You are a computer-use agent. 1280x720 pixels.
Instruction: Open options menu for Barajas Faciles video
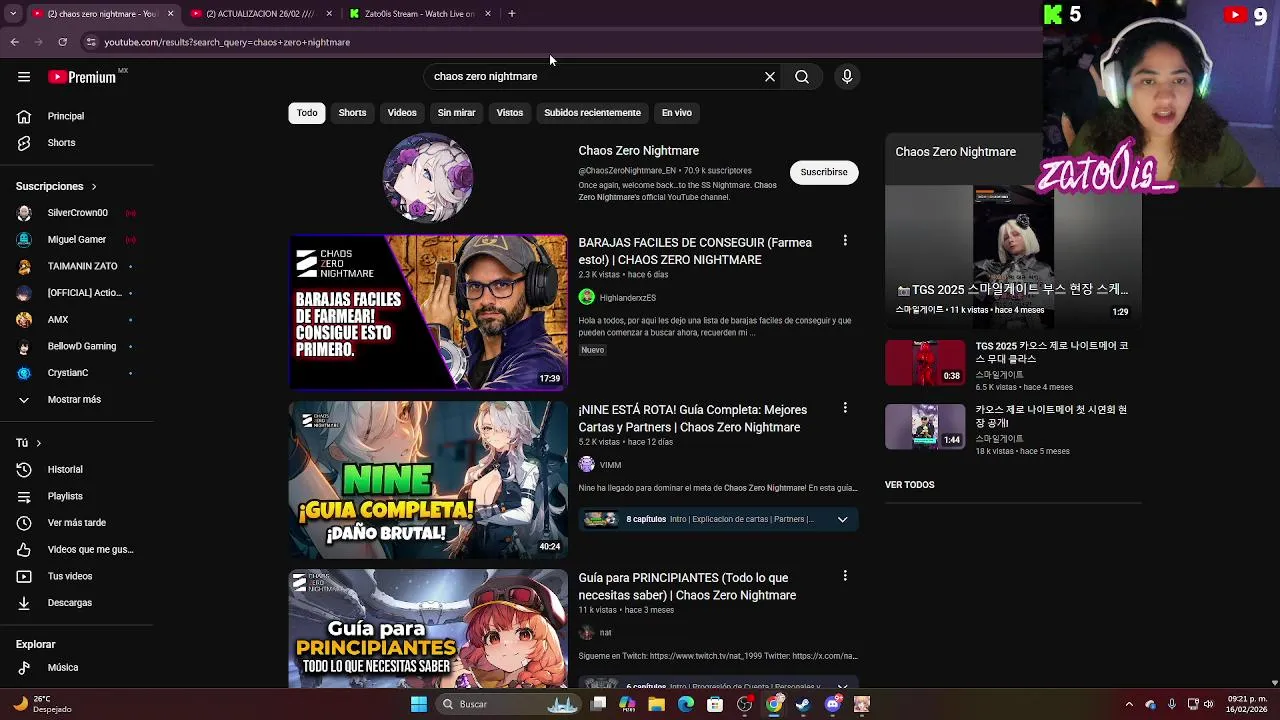coord(845,241)
